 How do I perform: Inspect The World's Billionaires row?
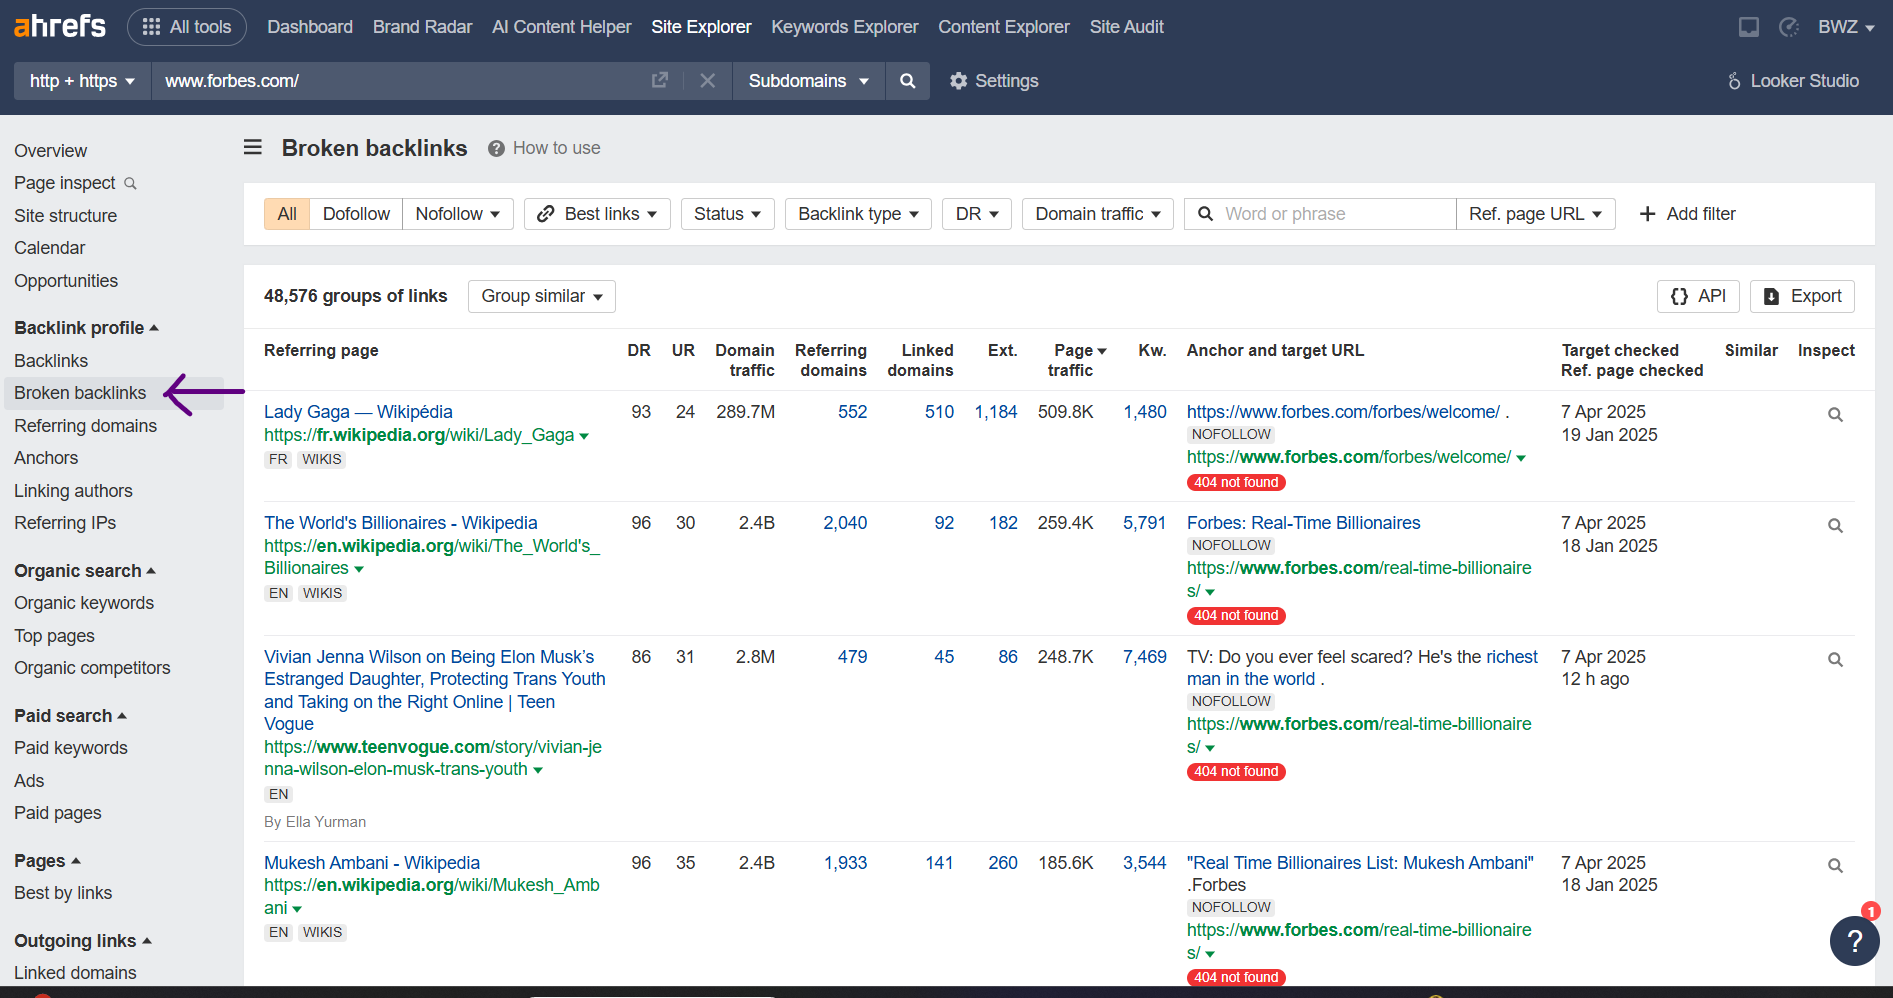[1835, 525]
